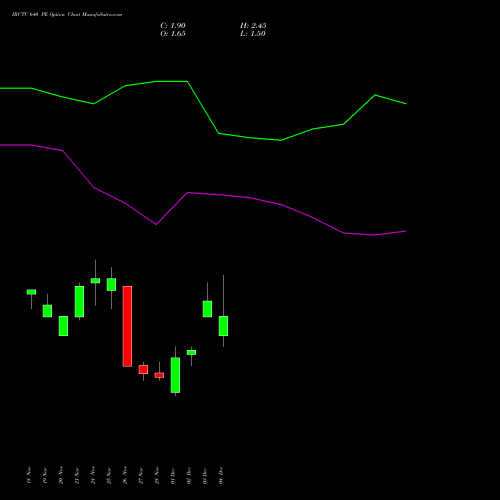Select the small red candlestick on 28 Nov
Viewport: 500px width, 500px height.
[159, 375]
